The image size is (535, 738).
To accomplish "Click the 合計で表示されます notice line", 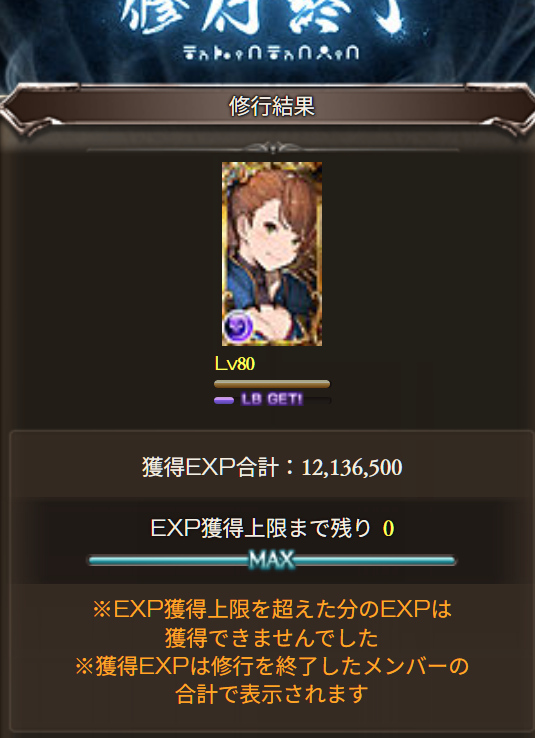I will [271, 694].
